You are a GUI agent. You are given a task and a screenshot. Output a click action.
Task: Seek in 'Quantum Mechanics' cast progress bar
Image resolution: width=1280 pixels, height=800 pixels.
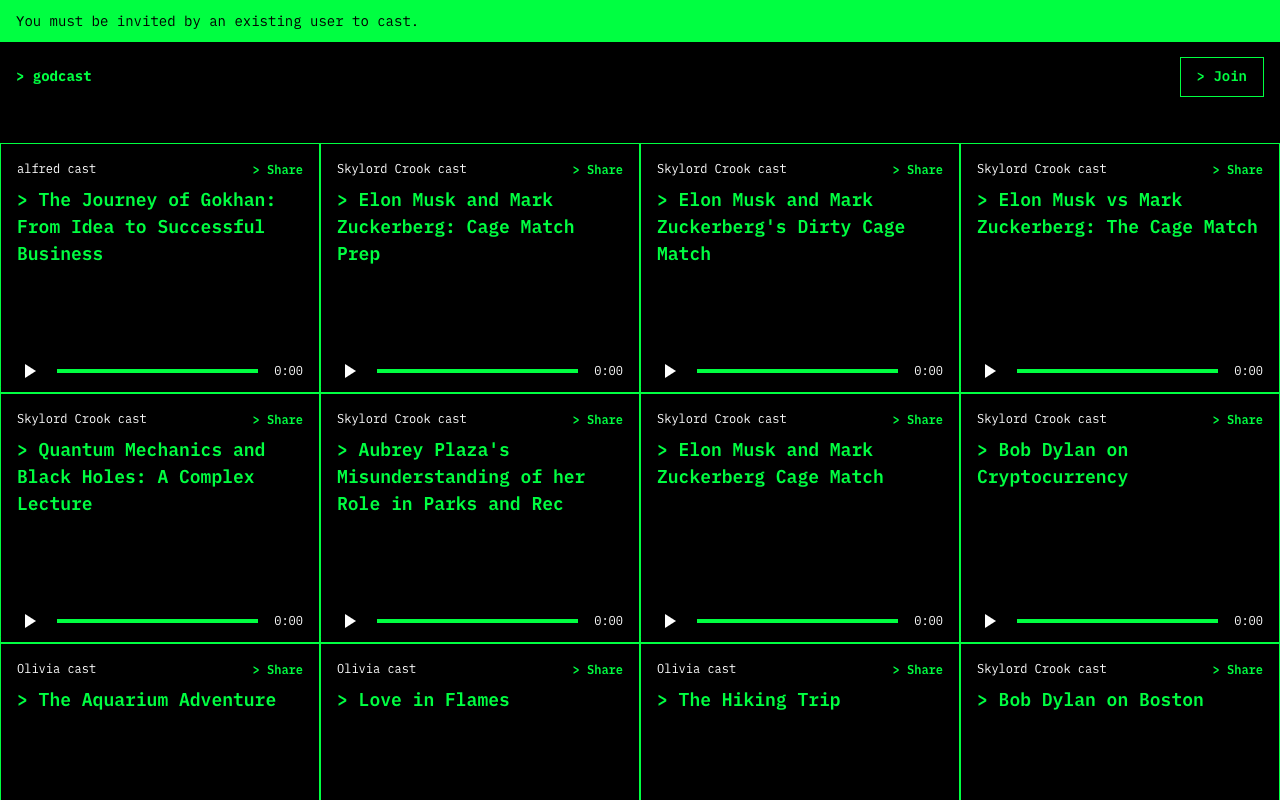(157, 621)
